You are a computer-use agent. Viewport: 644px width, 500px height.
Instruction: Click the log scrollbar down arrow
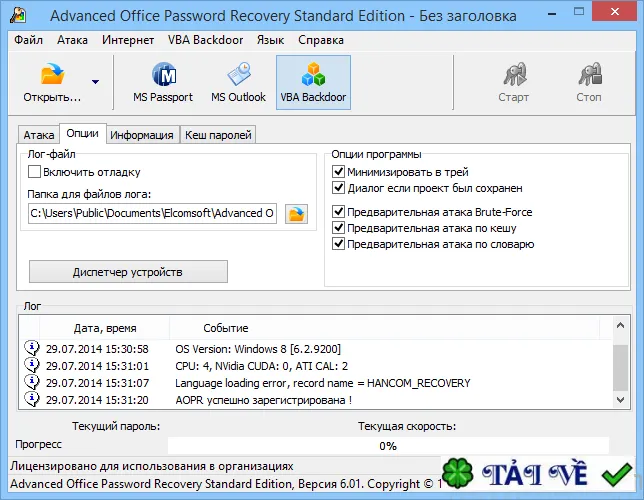coord(621,399)
